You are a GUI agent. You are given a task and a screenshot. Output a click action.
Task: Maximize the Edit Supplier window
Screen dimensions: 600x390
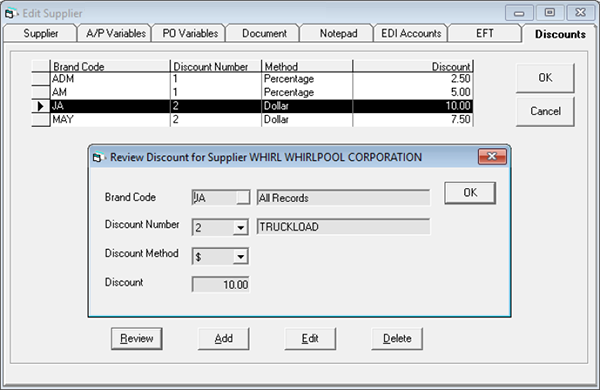pos(550,13)
